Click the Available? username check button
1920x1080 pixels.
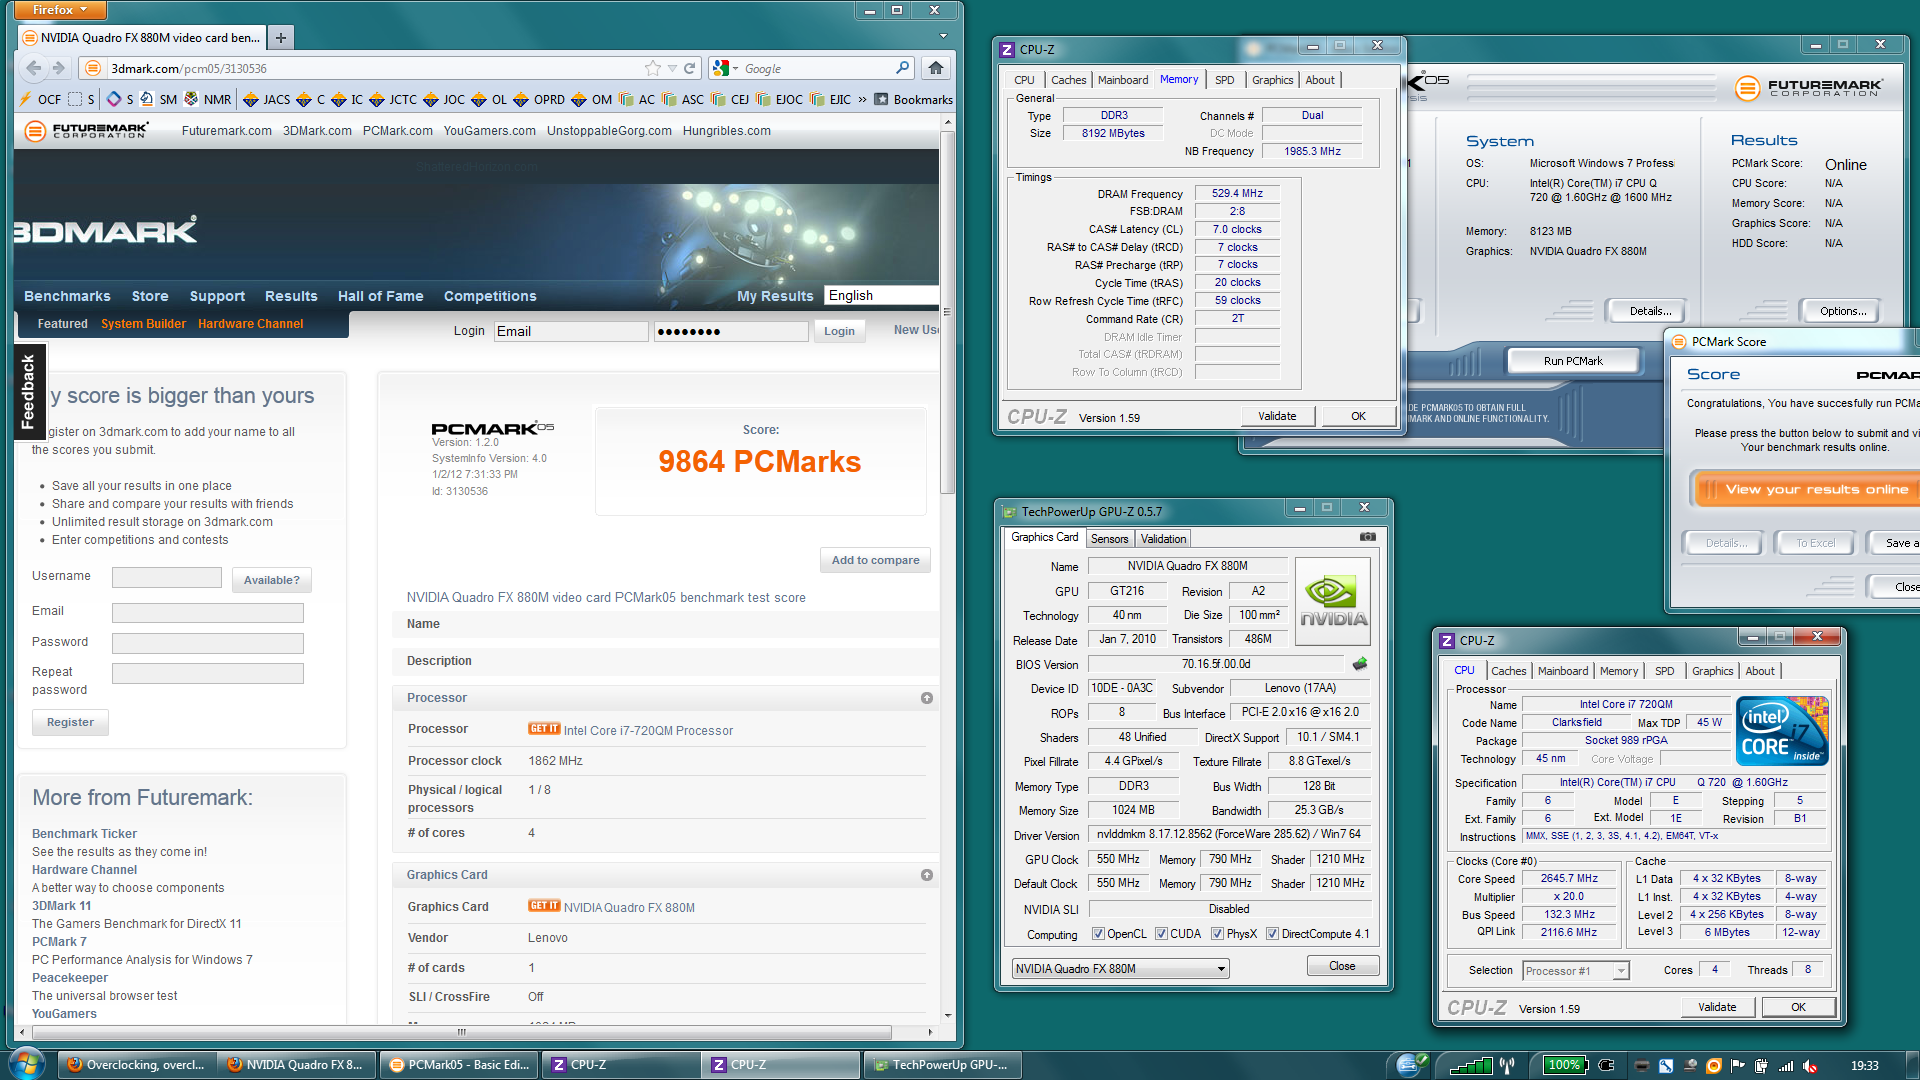[271, 580]
